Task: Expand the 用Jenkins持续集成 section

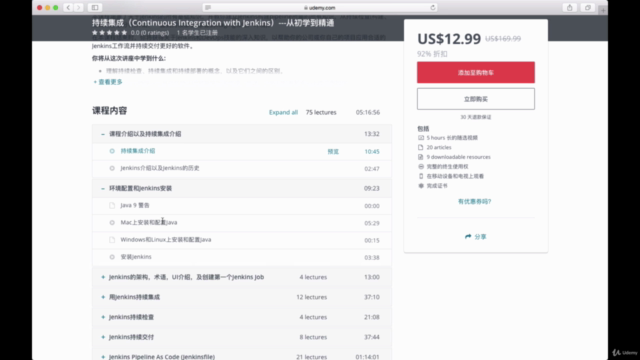Action: click(242, 297)
